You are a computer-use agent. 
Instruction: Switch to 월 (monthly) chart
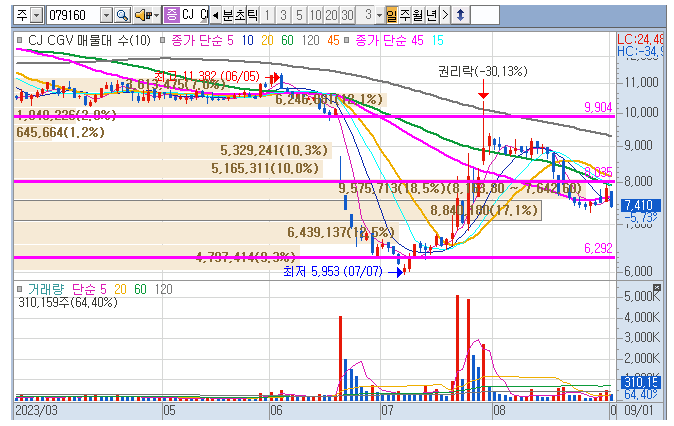click(418, 15)
